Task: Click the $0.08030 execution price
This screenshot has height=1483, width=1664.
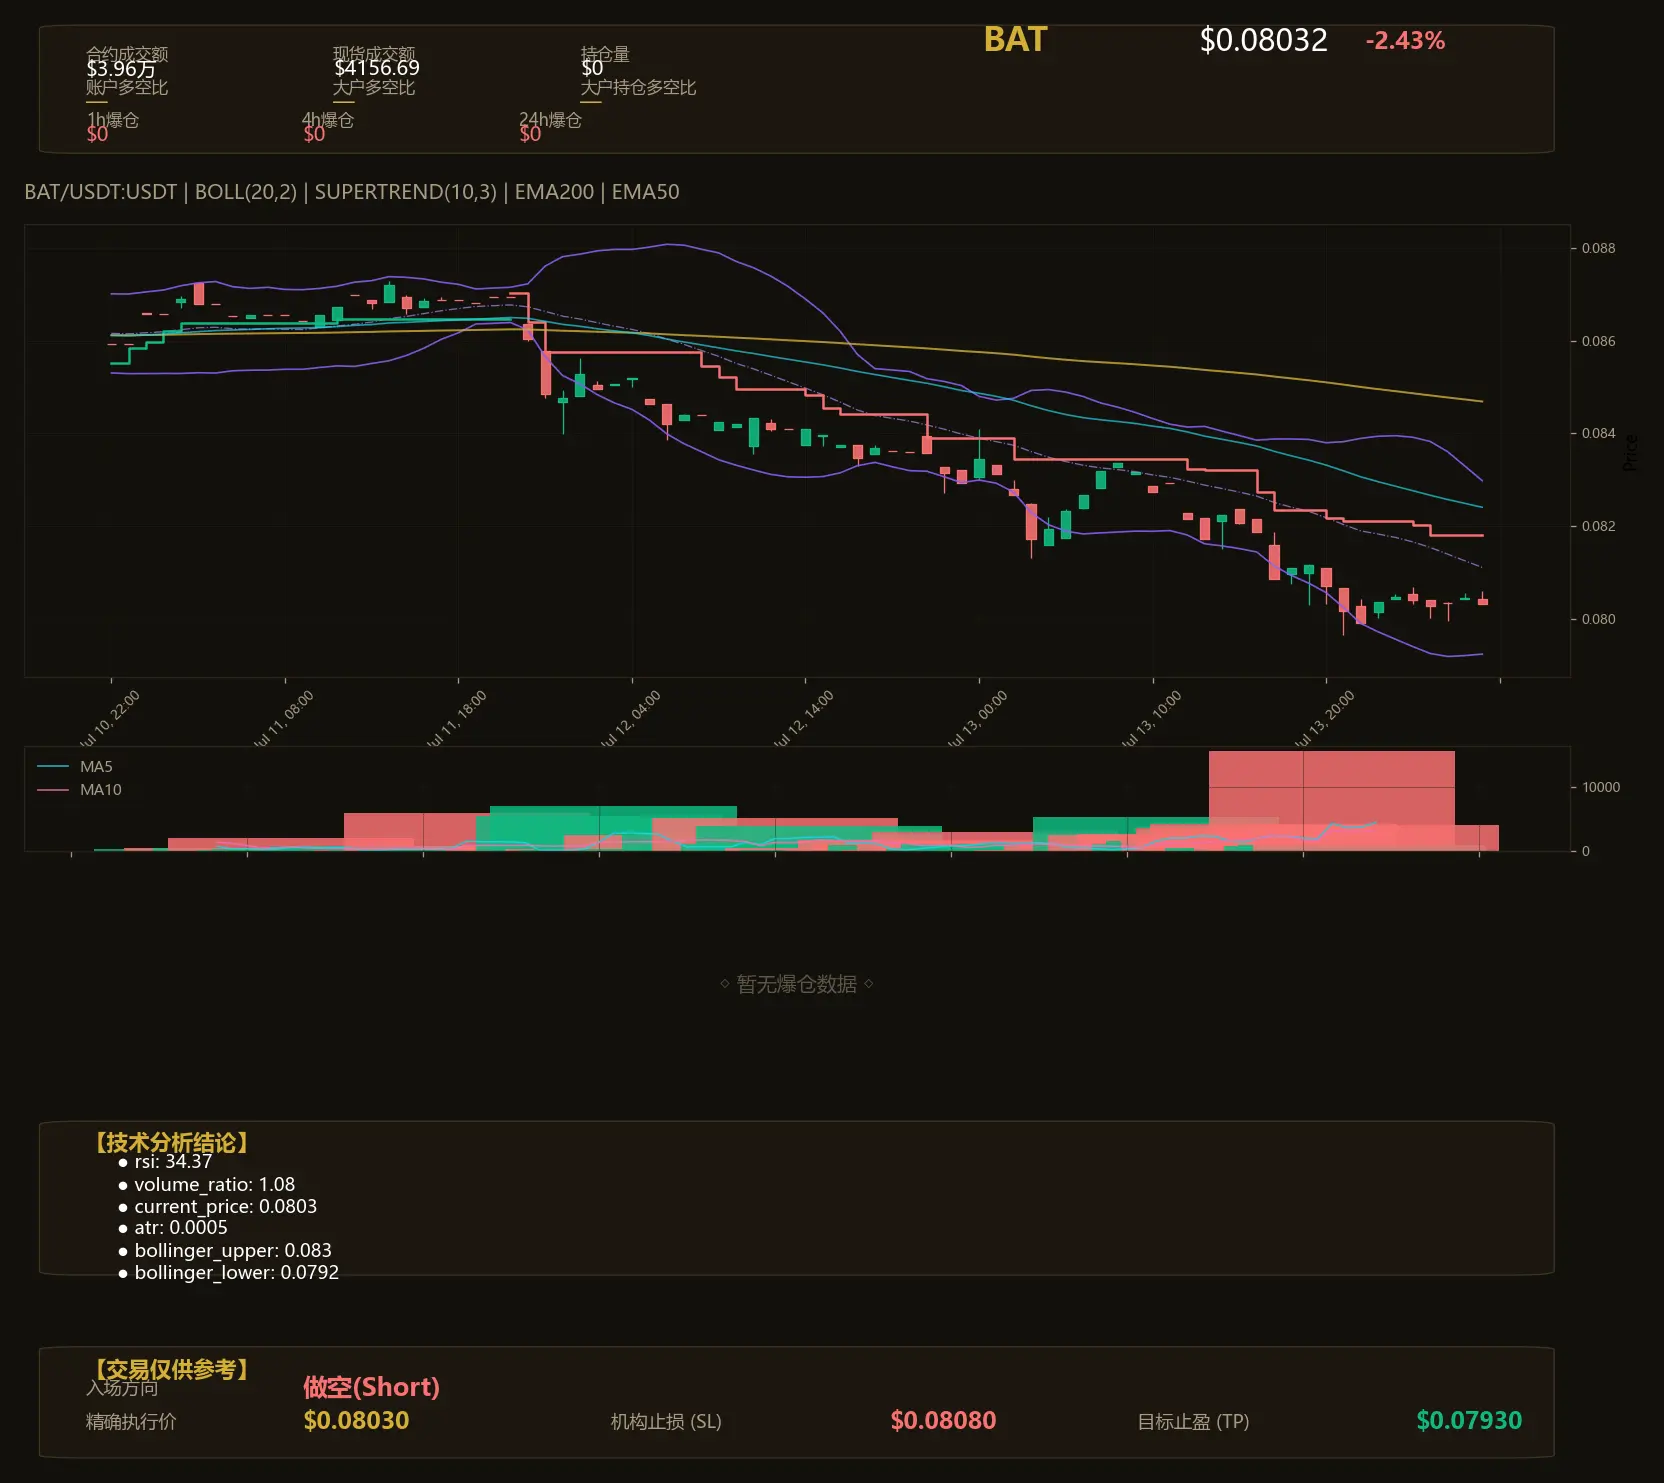Action: (356, 1421)
